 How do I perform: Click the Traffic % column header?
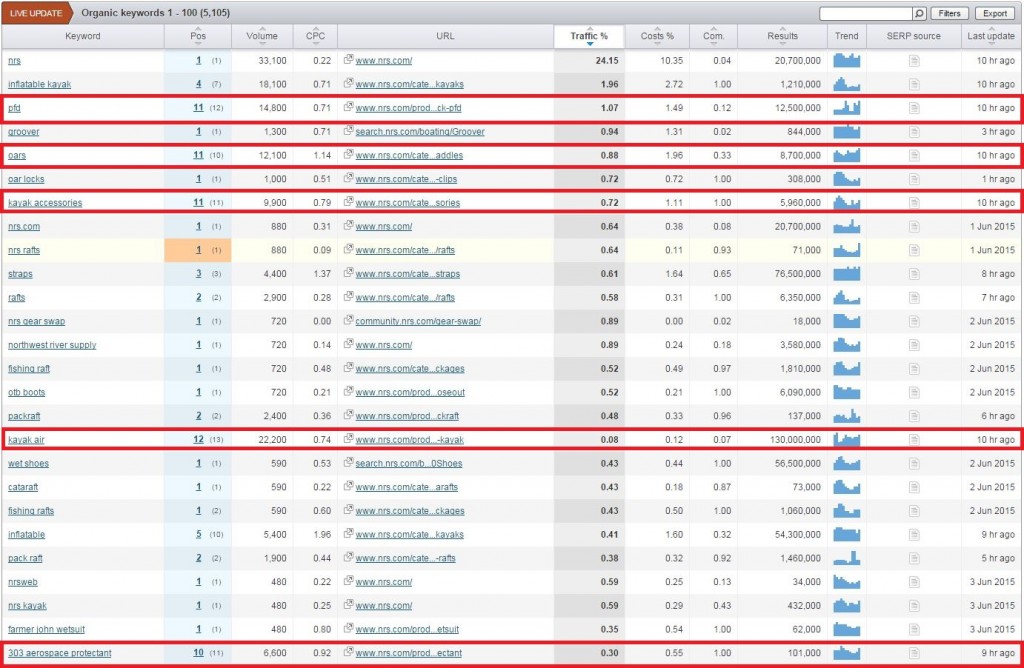pos(588,36)
